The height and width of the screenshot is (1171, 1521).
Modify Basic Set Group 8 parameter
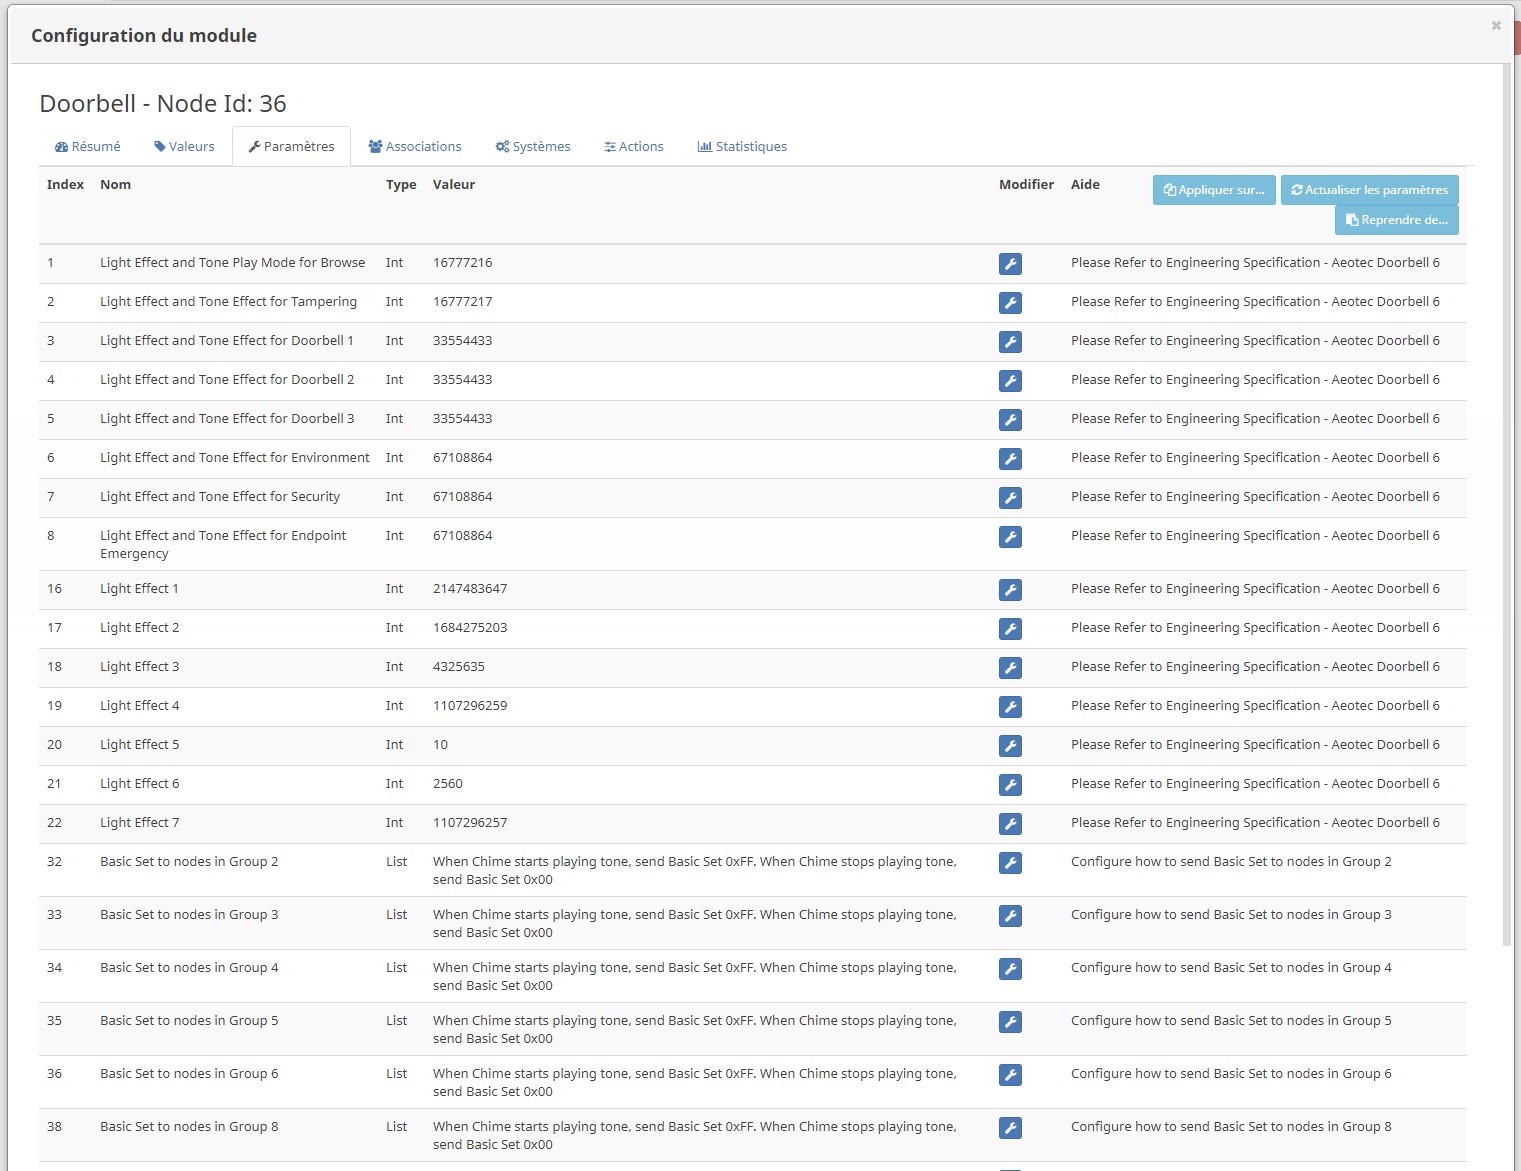[x=1010, y=1128]
